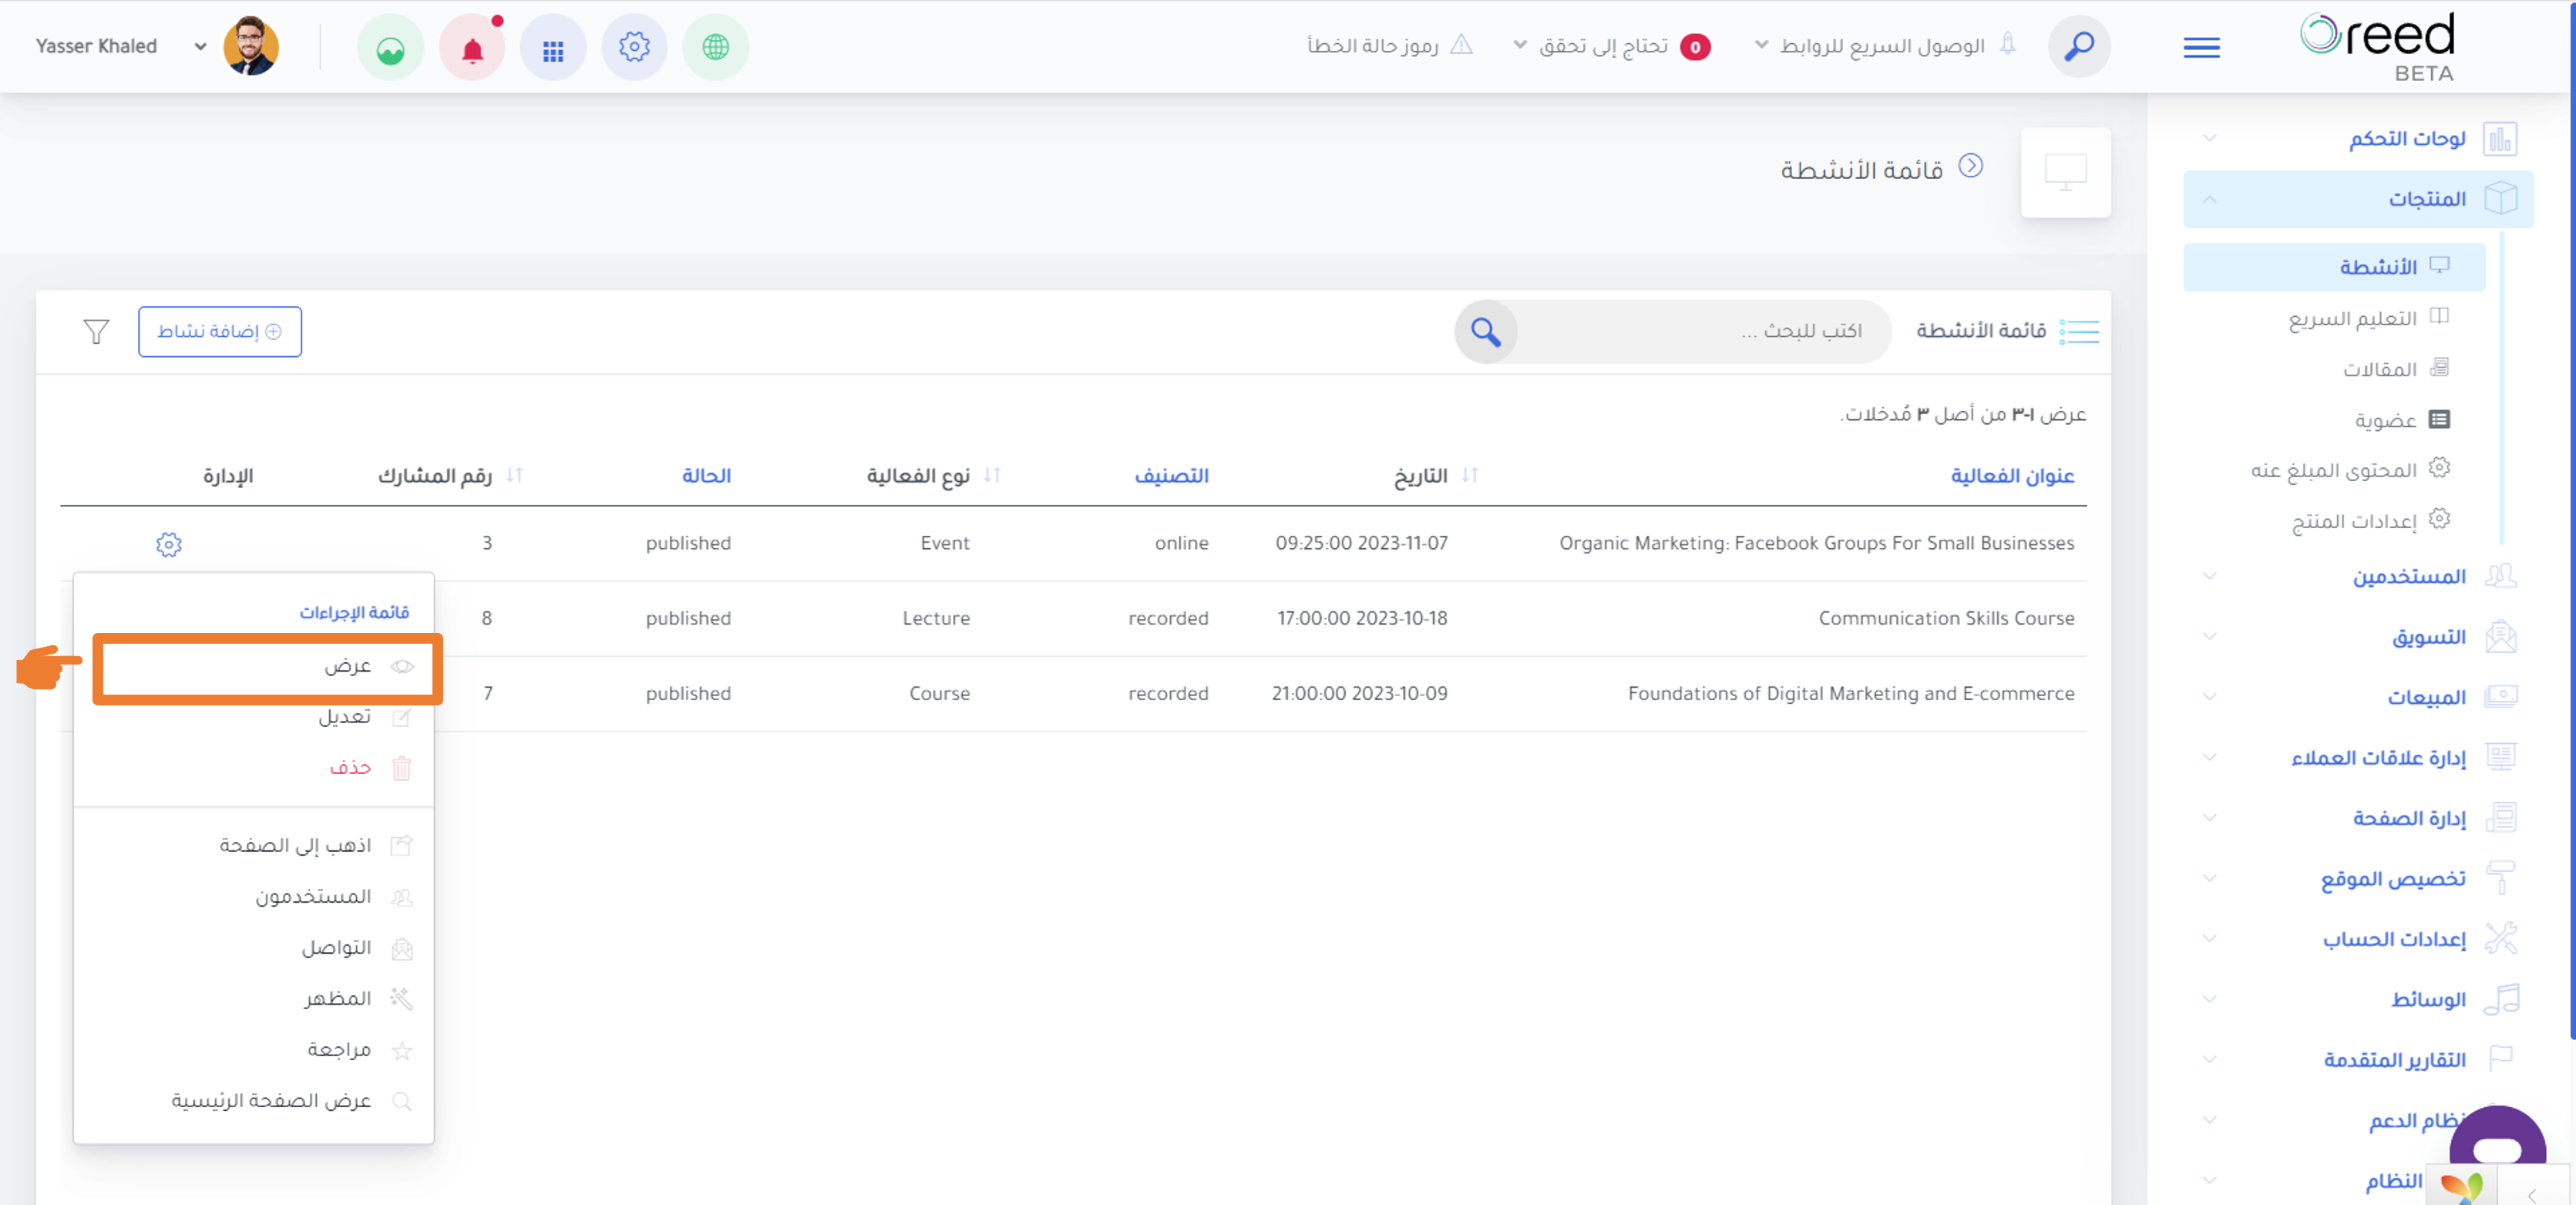
Task: Expand المبيعات sidebar section
Action: 2359,697
